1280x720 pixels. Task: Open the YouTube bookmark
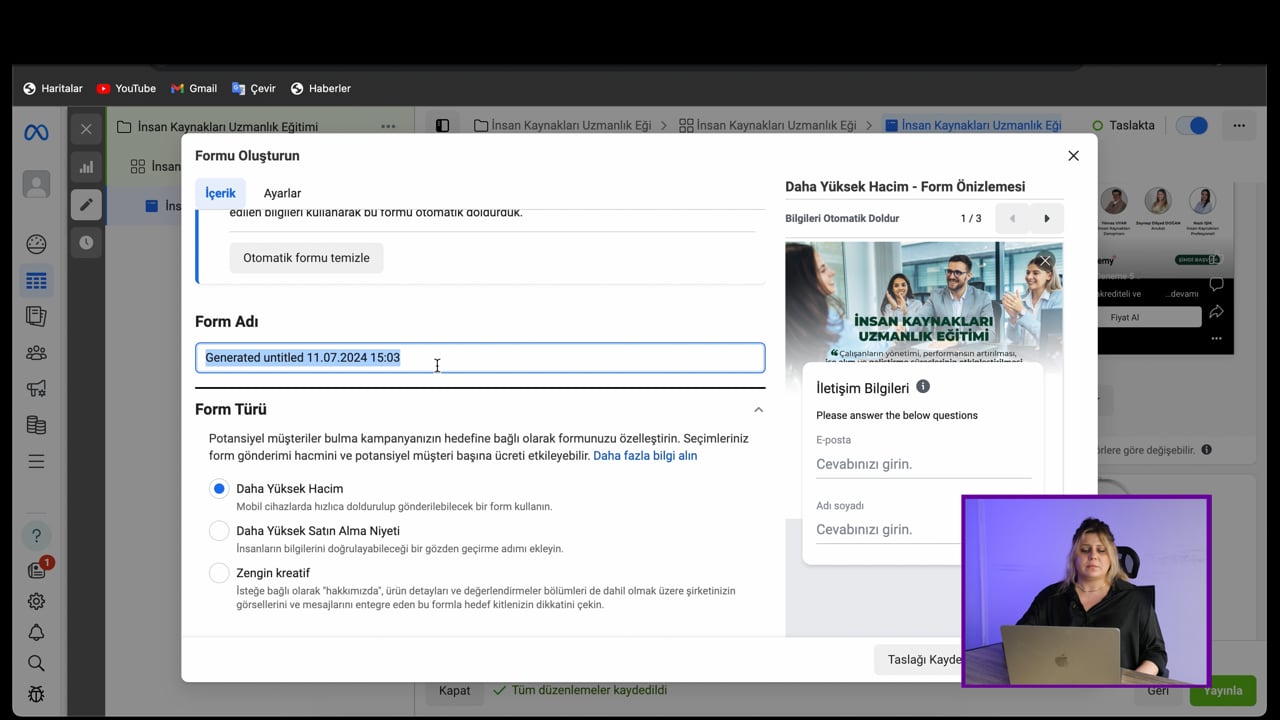[126, 89]
